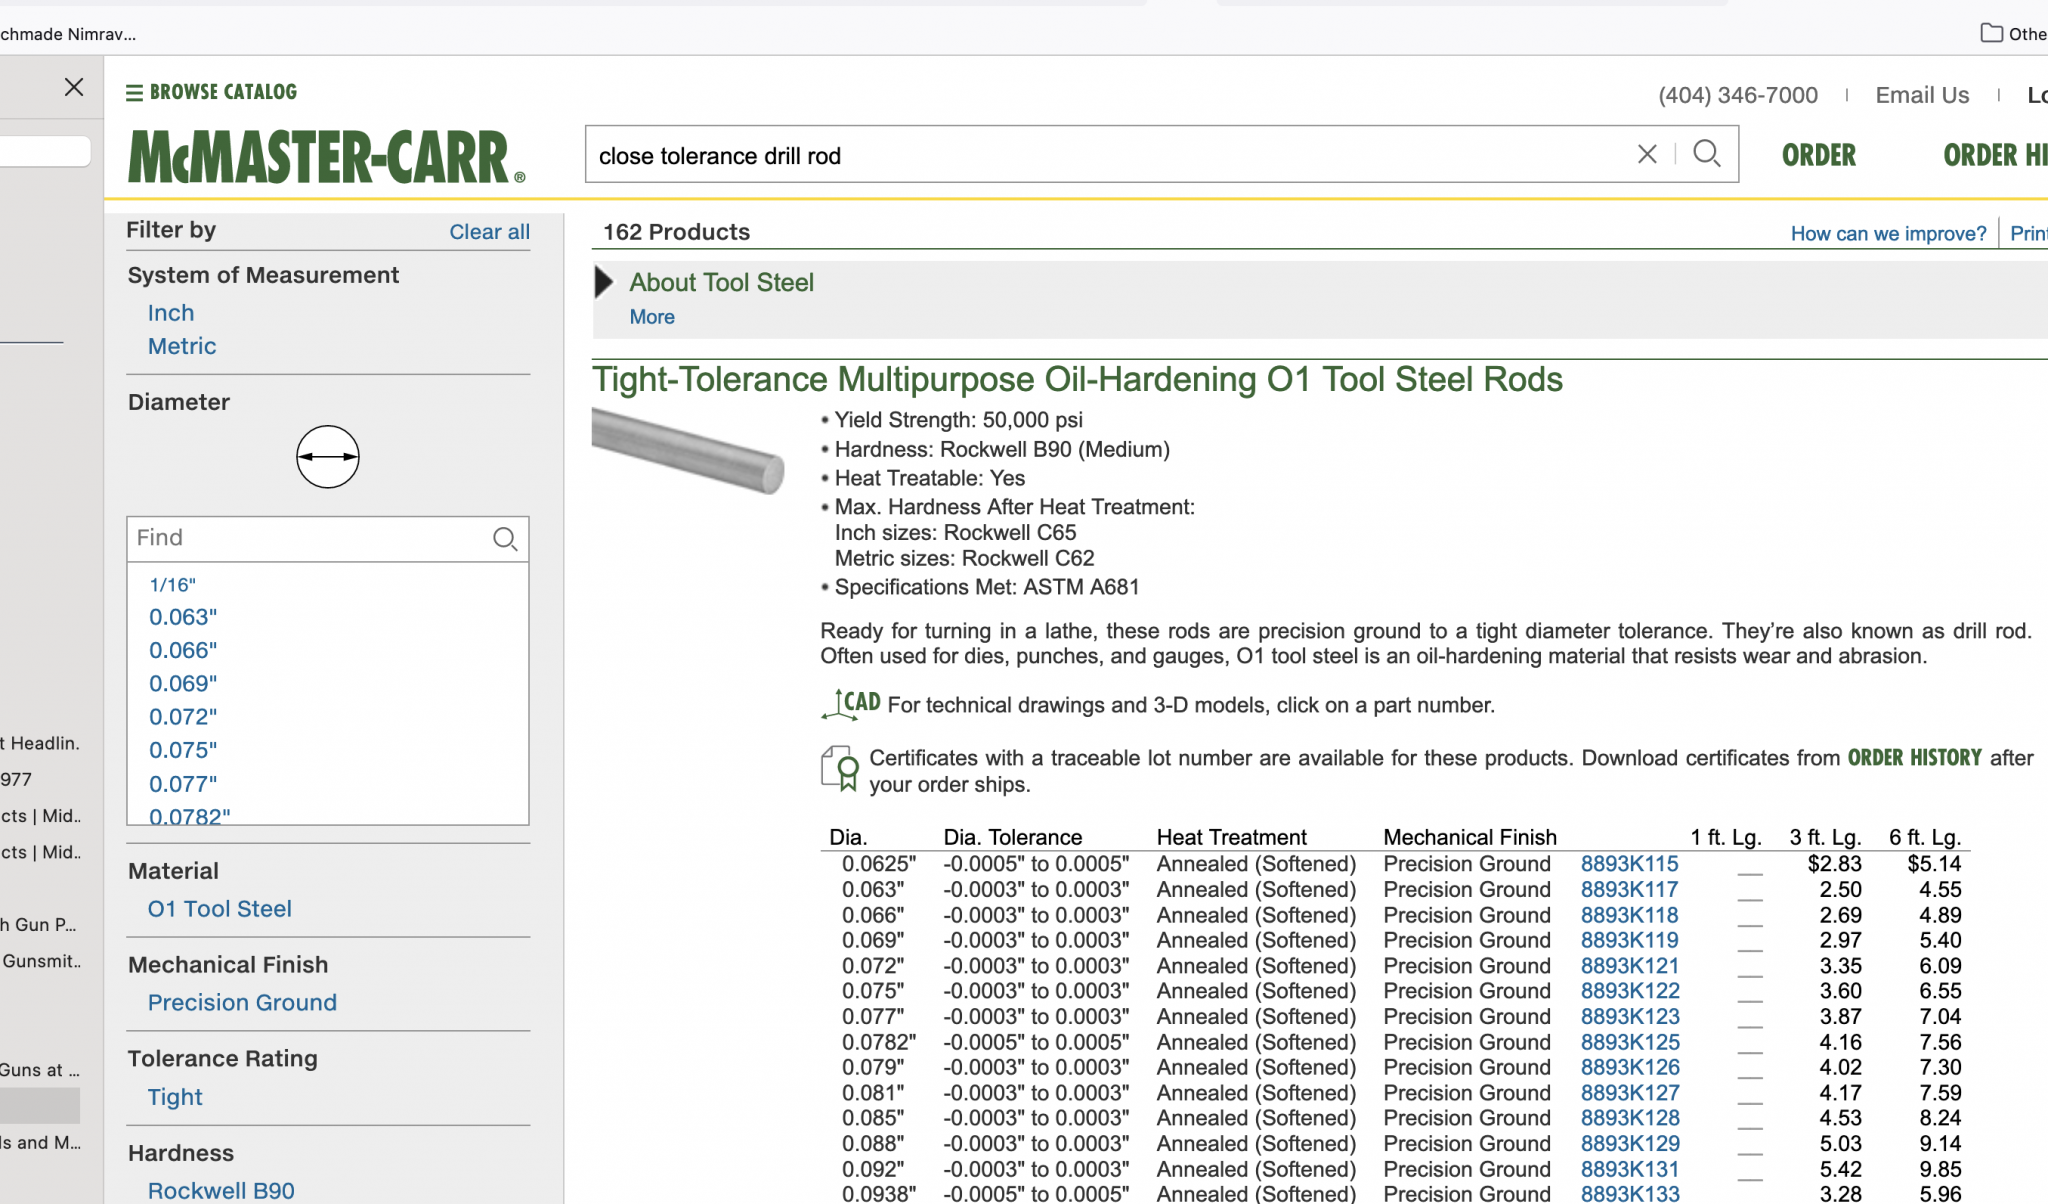
Task: Expand the About Tool Steel triangle
Action: point(604,282)
